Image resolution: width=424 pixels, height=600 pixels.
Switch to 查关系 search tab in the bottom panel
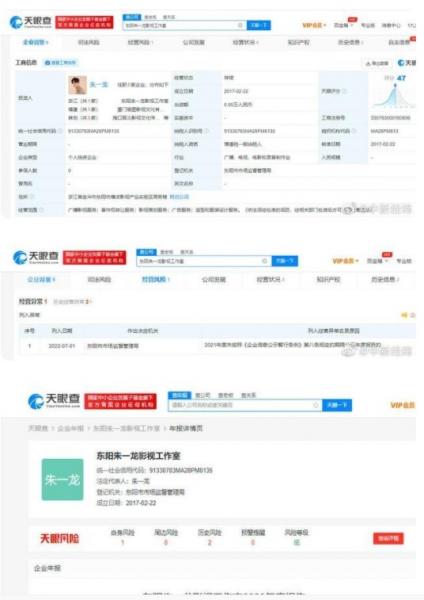pos(248,395)
